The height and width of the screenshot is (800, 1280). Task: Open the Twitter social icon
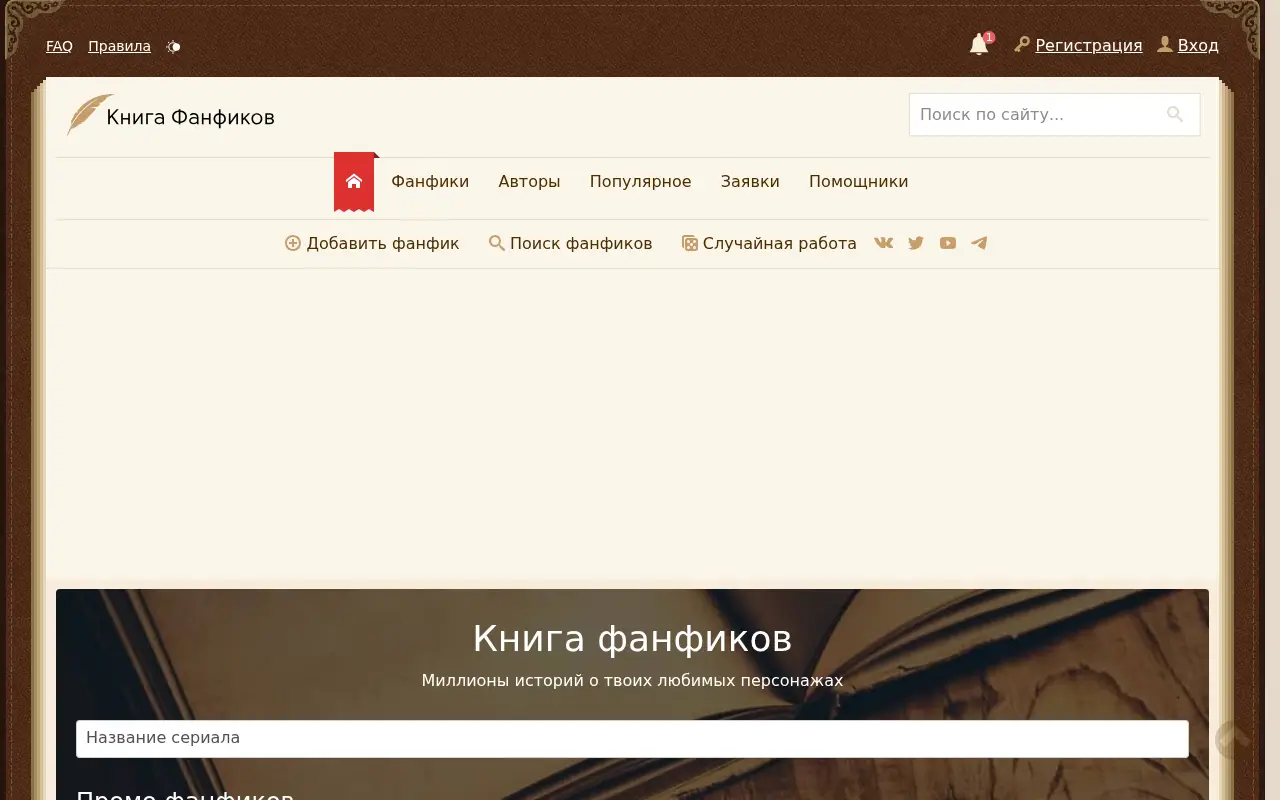[916, 243]
